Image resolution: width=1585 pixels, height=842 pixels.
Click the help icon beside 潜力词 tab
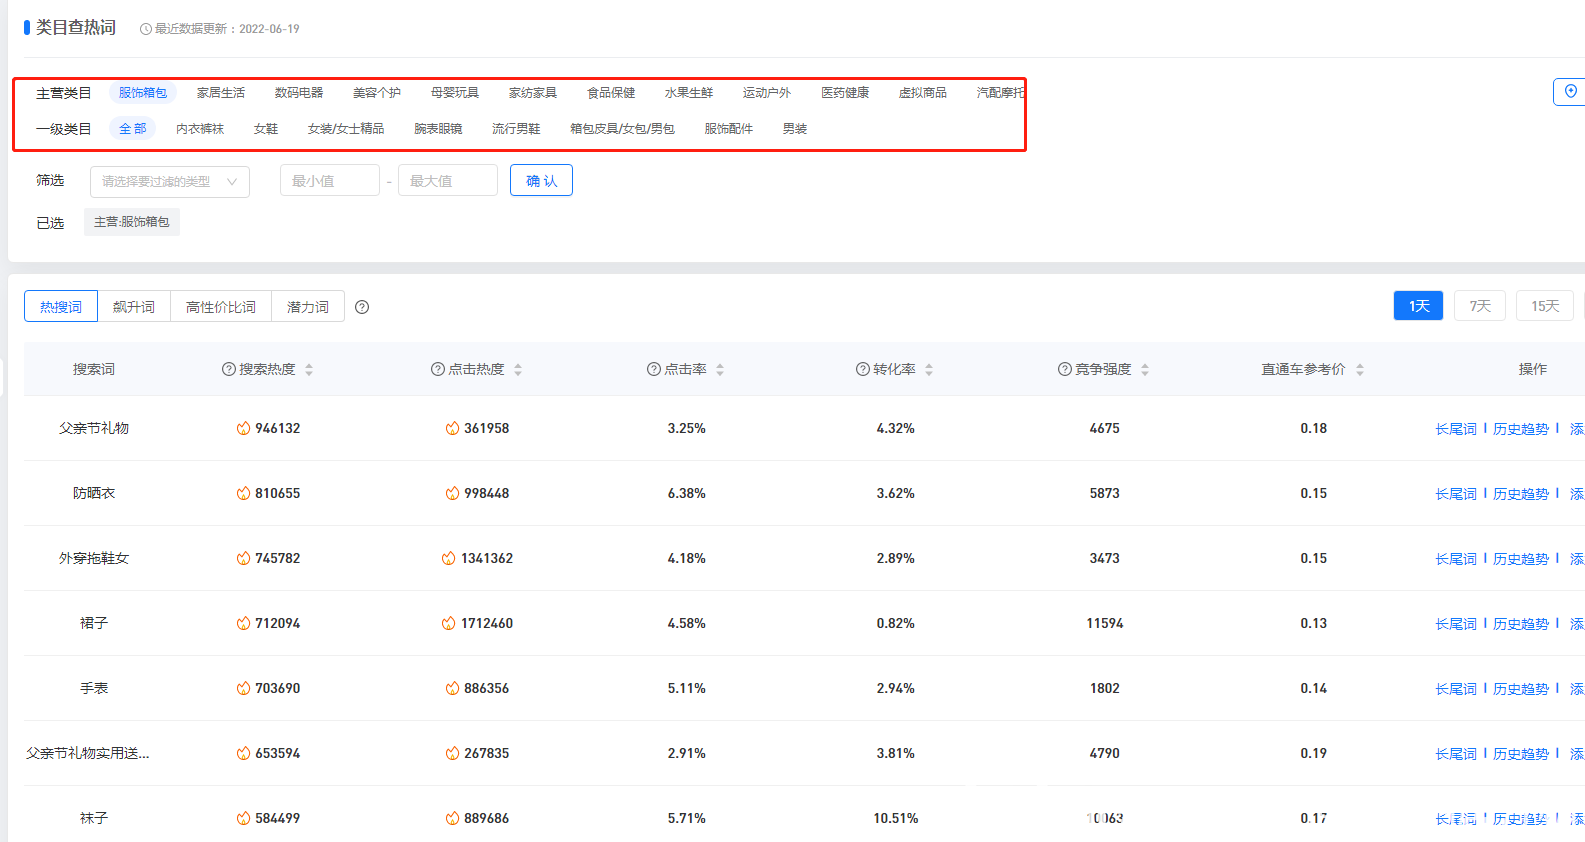coord(362,307)
